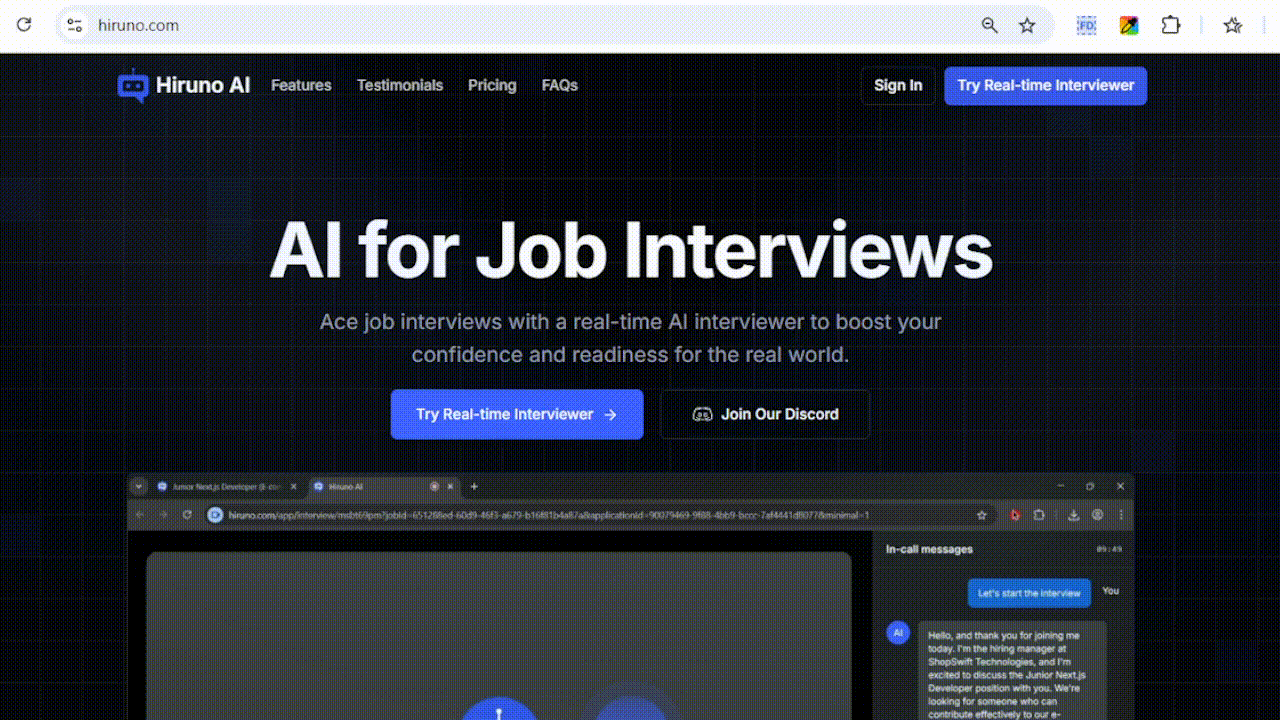Click the arrow icon in the hero Try button
The image size is (1280, 720).
(x=610, y=414)
